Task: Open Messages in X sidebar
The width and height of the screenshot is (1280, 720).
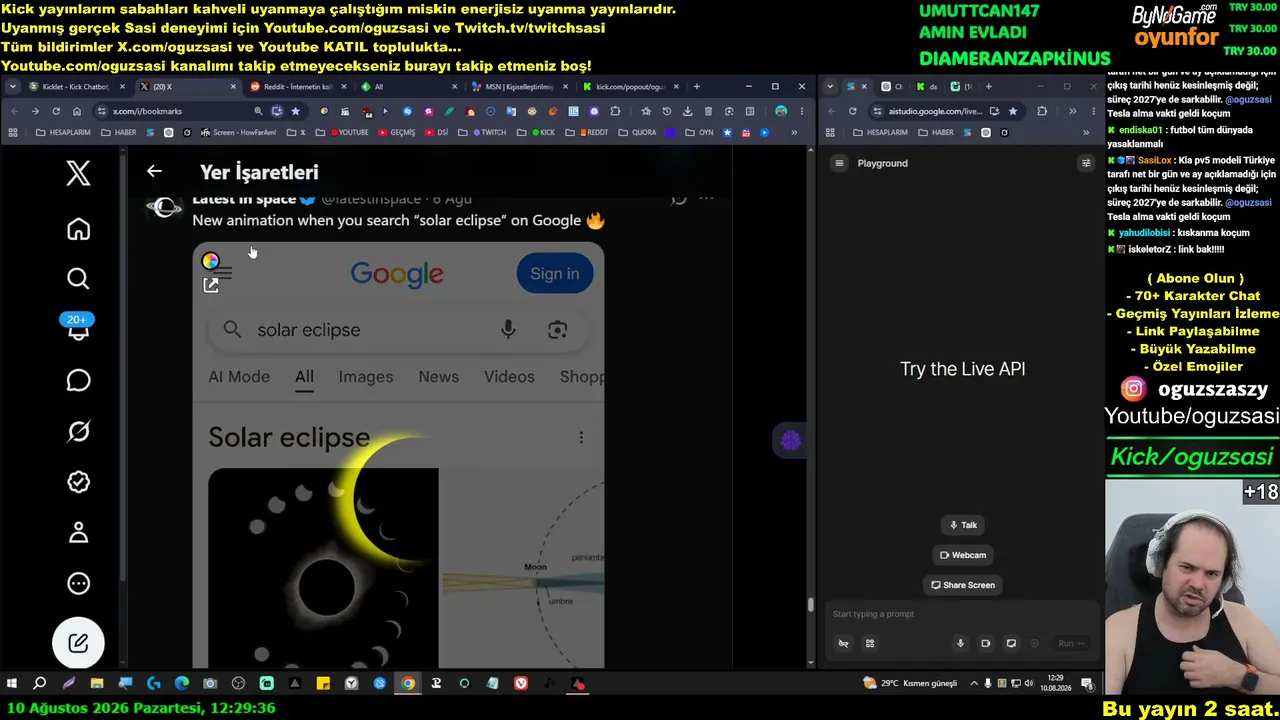Action: [78, 381]
